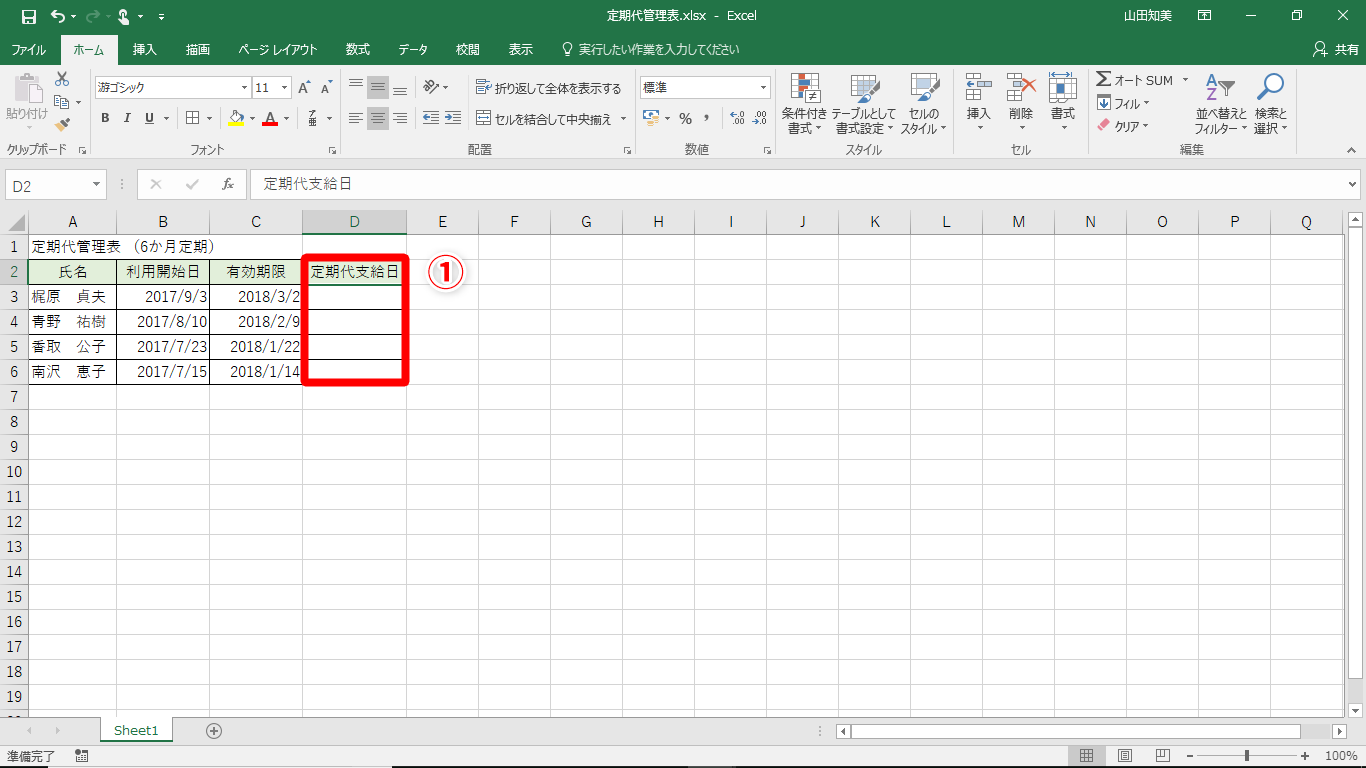Expand the number format dropdown 標準
The height and width of the screenshot is (768, 1366).
point(764,88)
